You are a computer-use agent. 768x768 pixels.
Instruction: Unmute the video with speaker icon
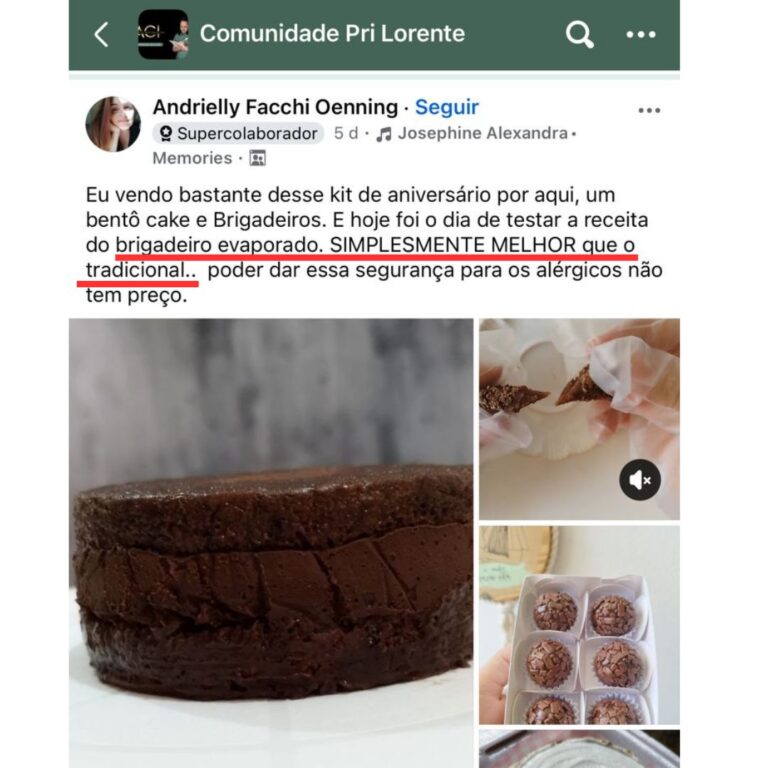click(640, 480)
